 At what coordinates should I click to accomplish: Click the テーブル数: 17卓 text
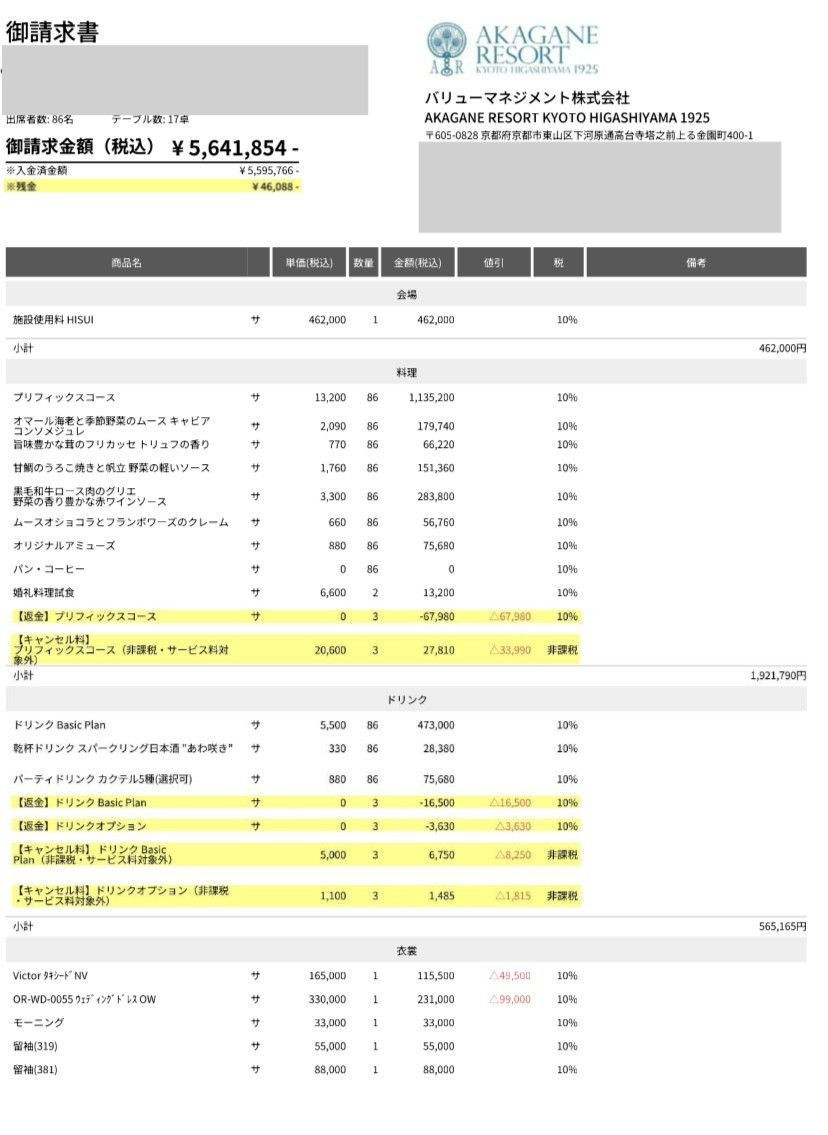151,119
